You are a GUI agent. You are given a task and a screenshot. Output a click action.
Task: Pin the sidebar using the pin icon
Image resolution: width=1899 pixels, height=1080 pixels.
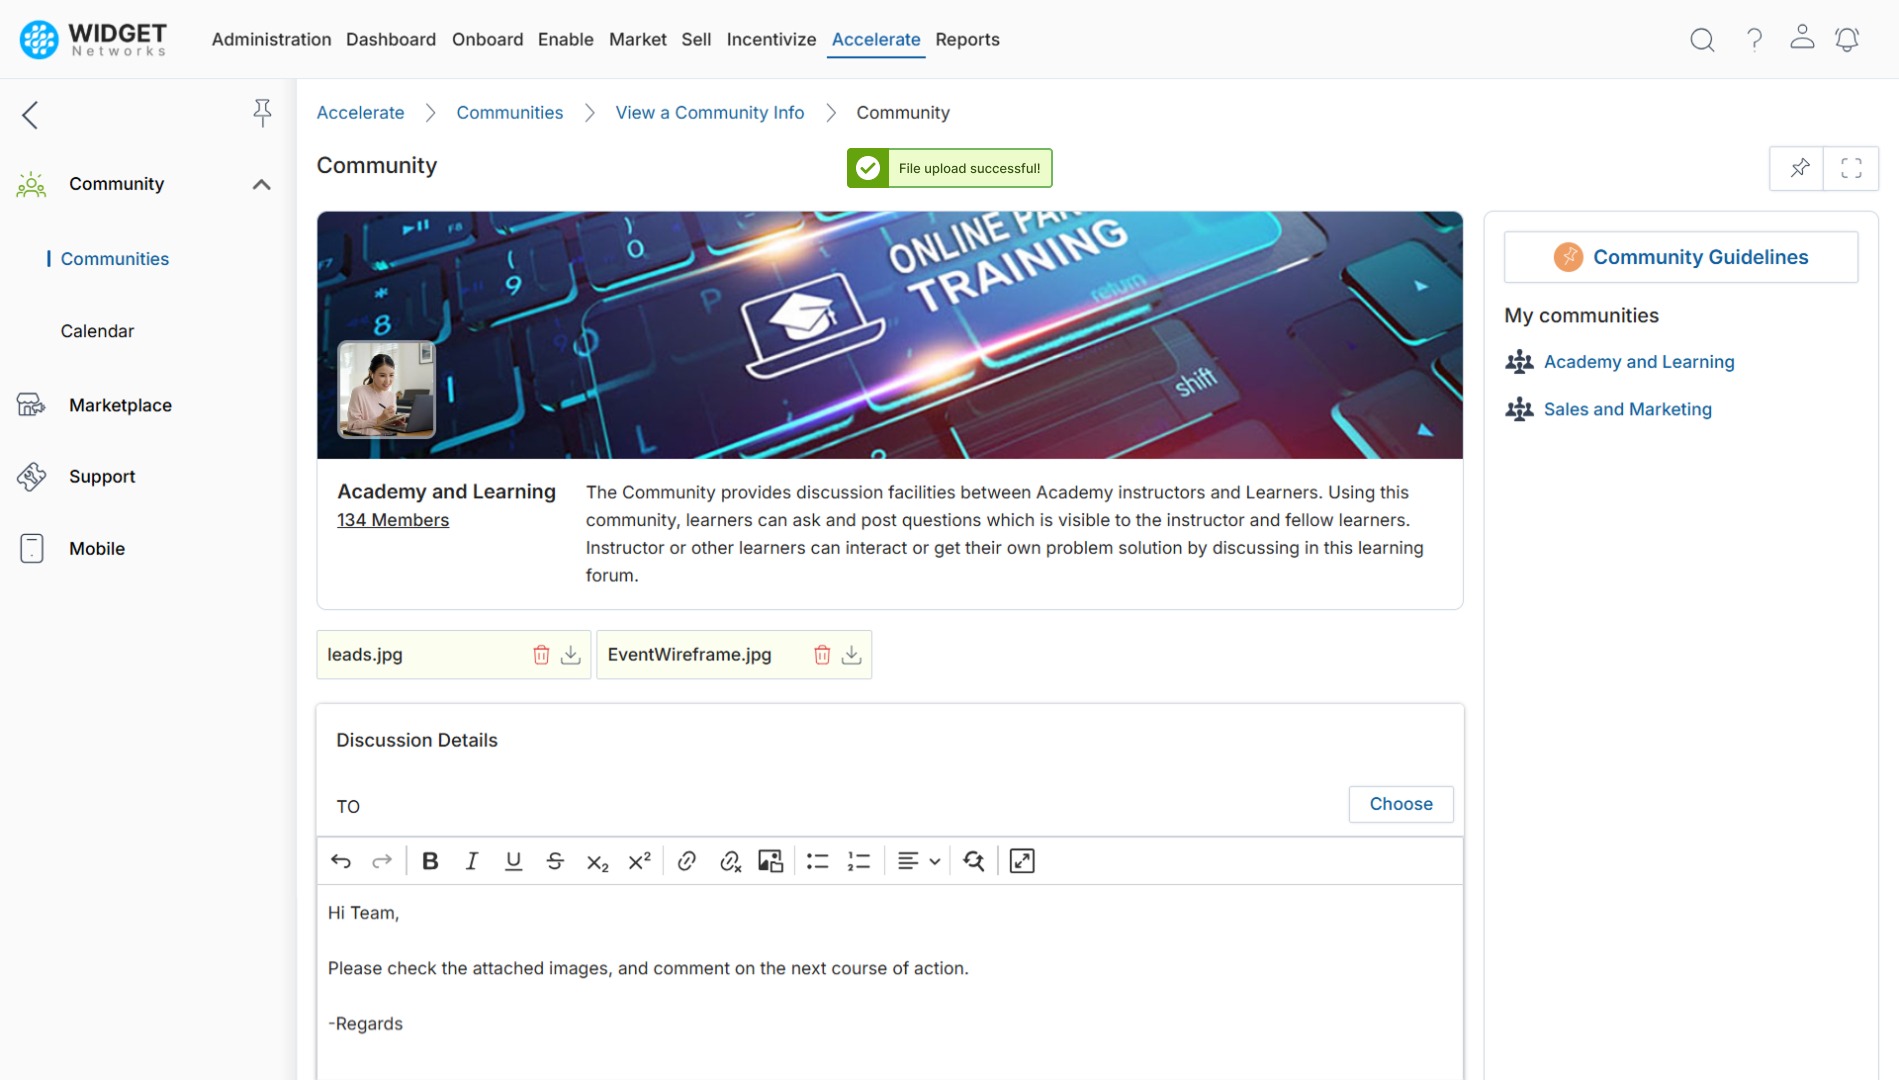262,113
